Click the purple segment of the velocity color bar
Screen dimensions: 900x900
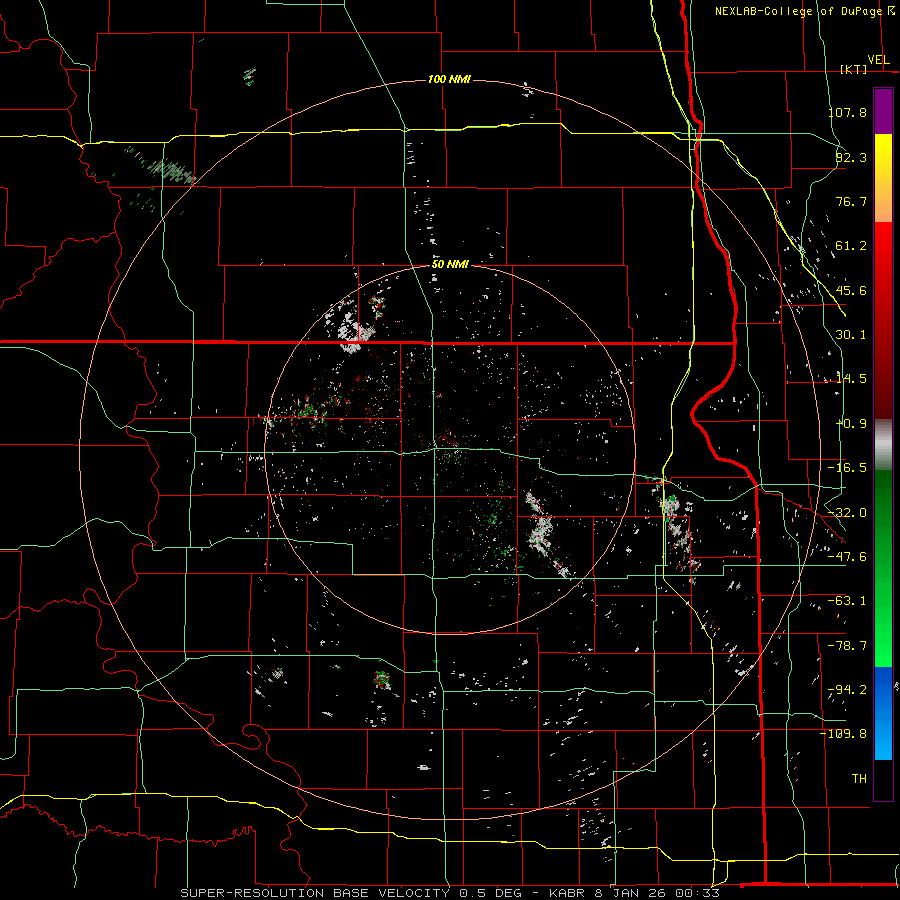click(x=883, y=111)
